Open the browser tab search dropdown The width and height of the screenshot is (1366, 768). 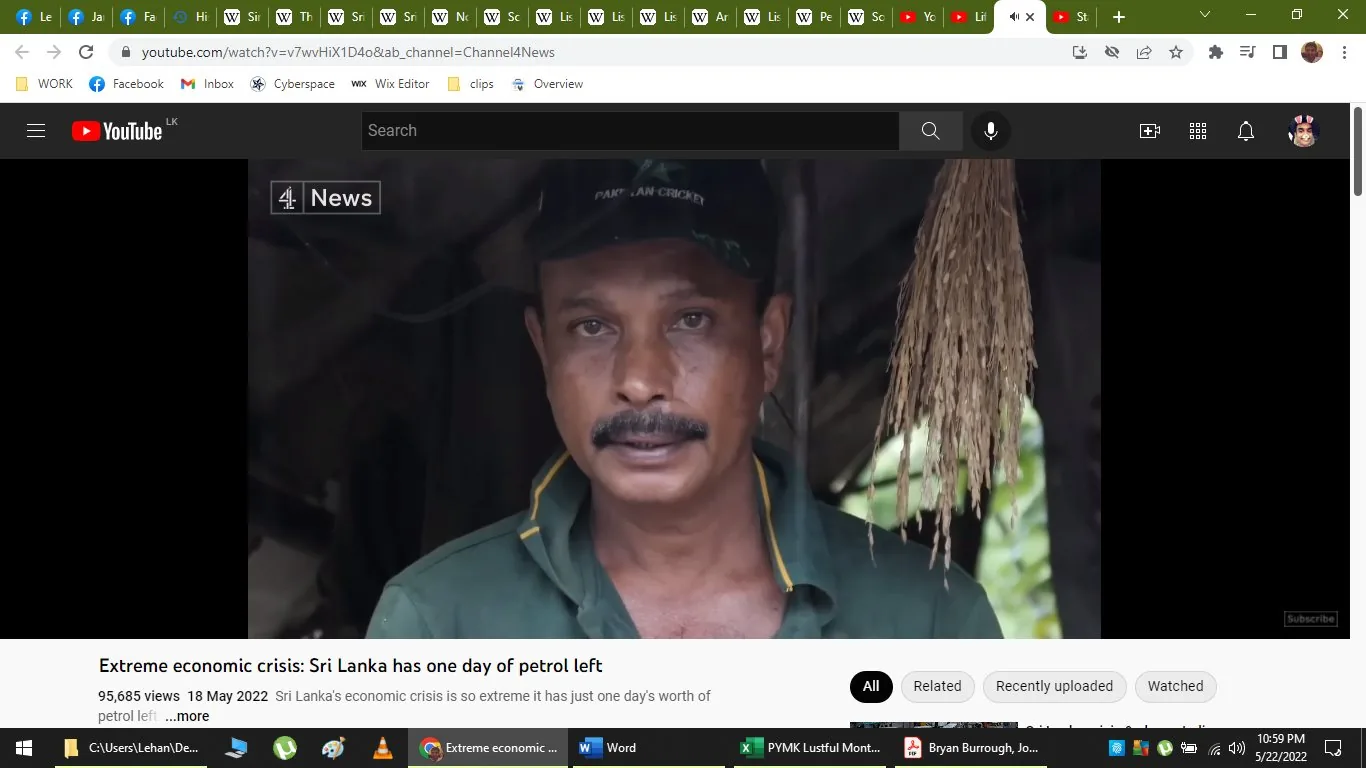coord(1204,16)
